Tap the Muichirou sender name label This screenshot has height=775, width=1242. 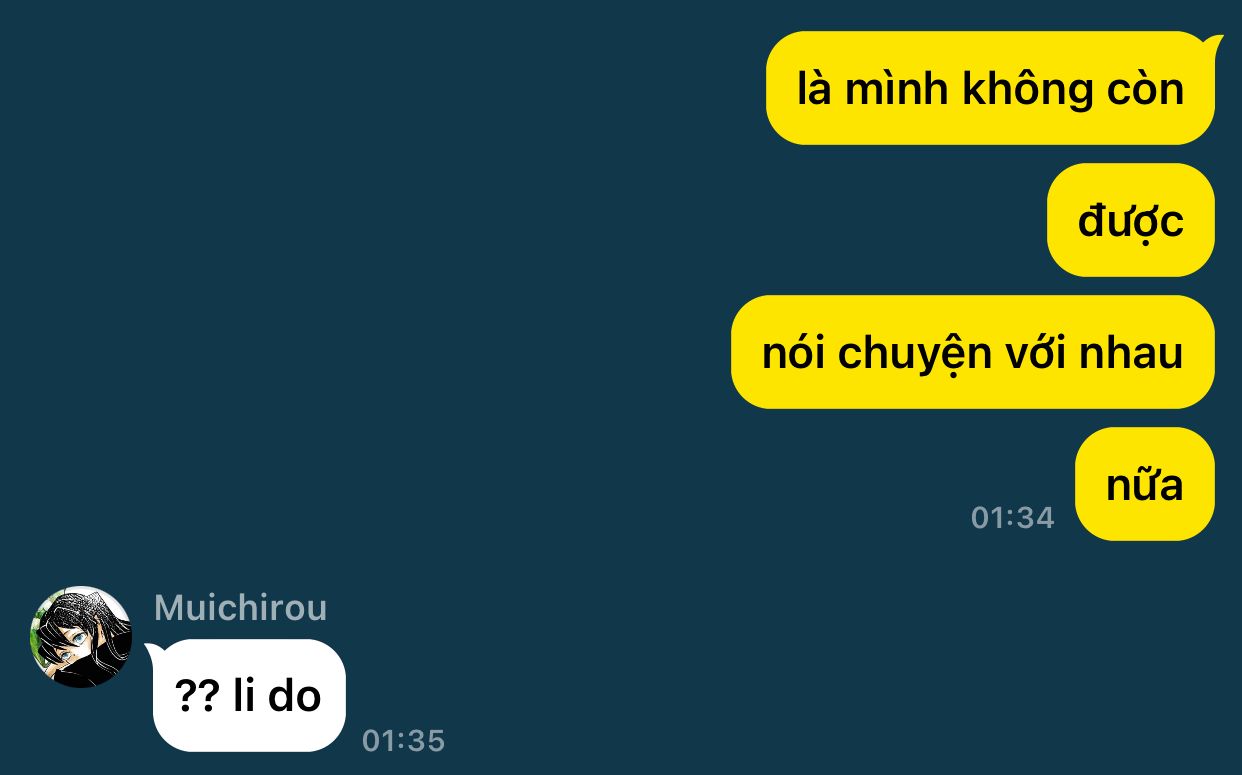pyautogui.click(x=241, y=608)
